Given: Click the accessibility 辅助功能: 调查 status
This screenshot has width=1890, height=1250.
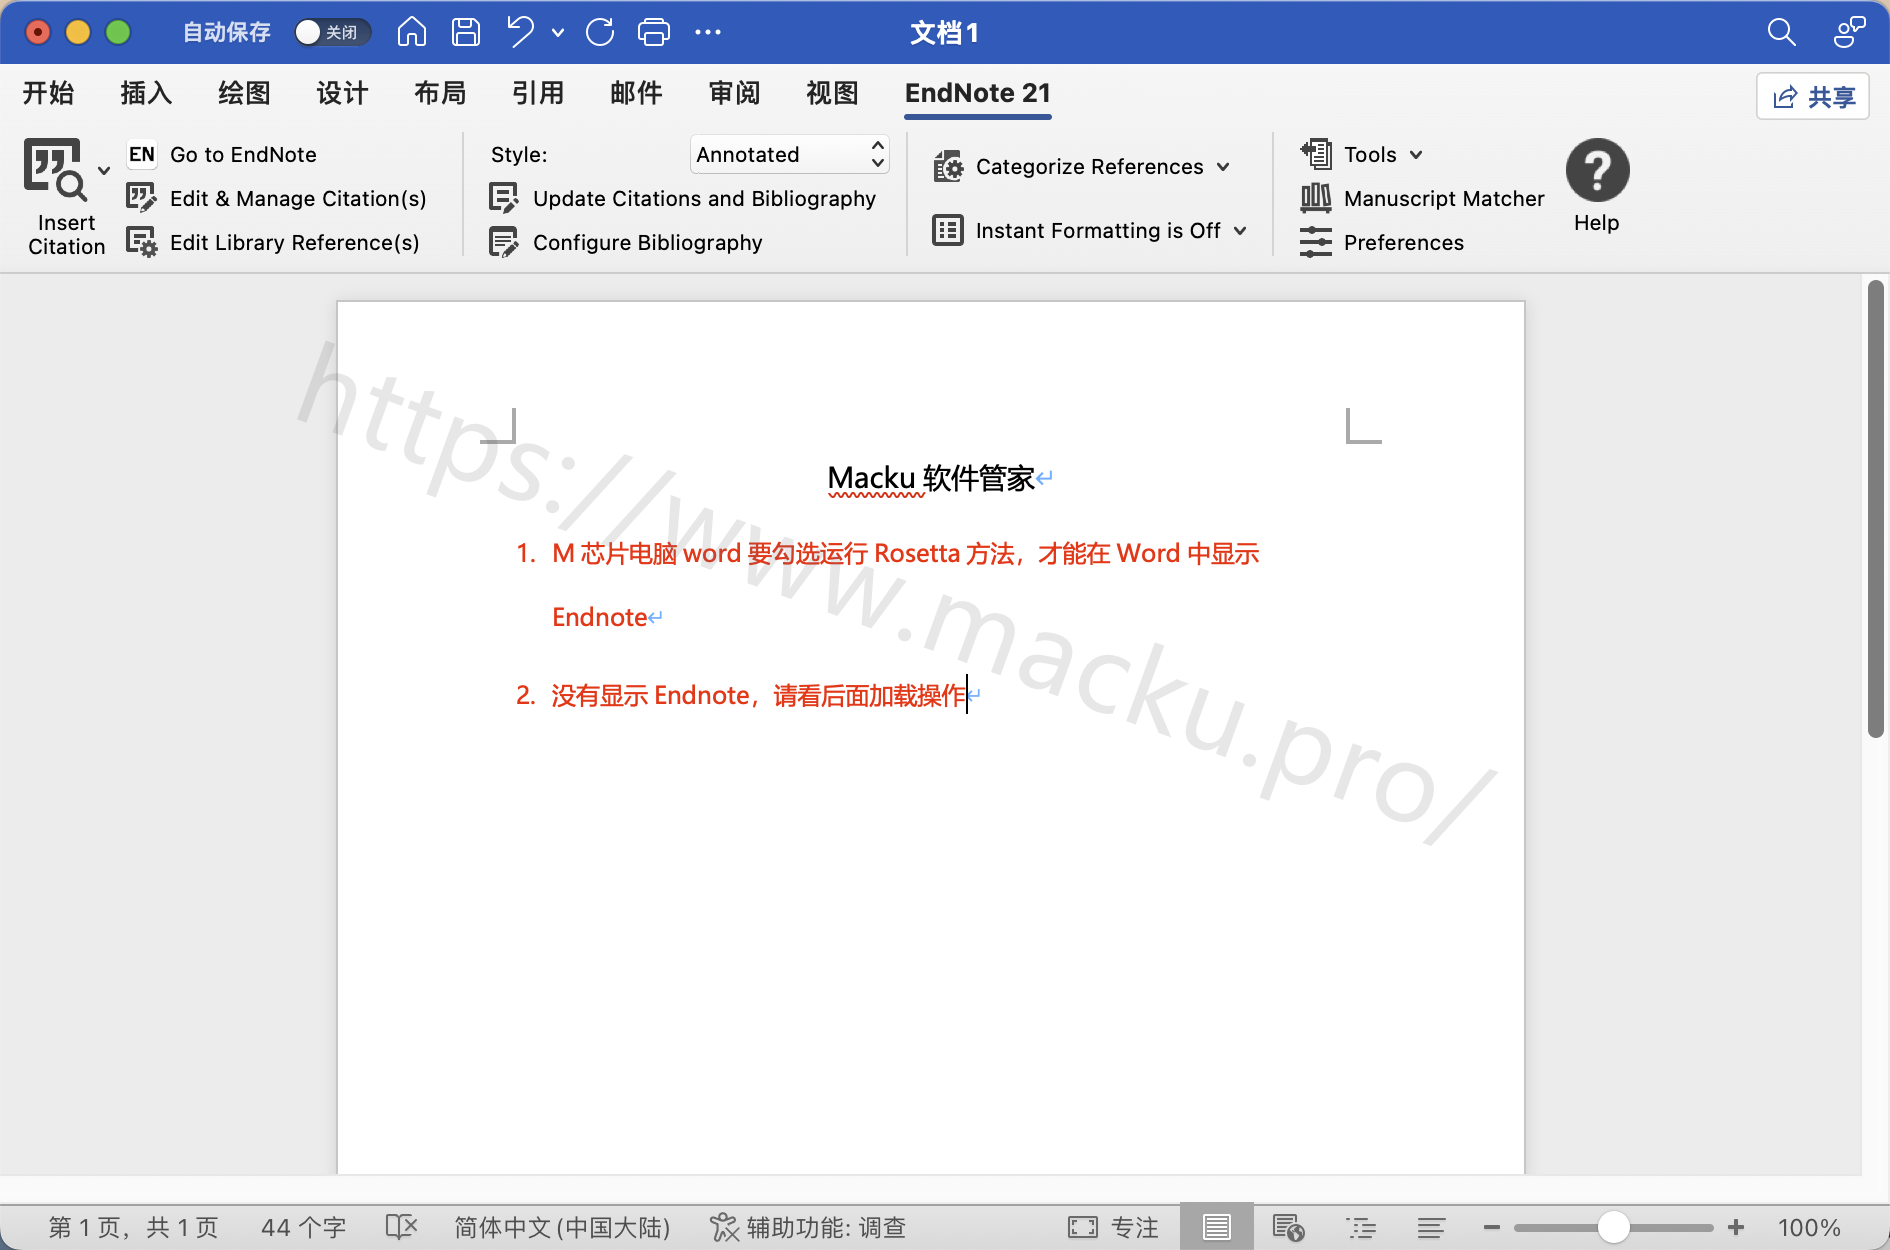Looking at the screenshot, I should click(x=808, y=1227).
